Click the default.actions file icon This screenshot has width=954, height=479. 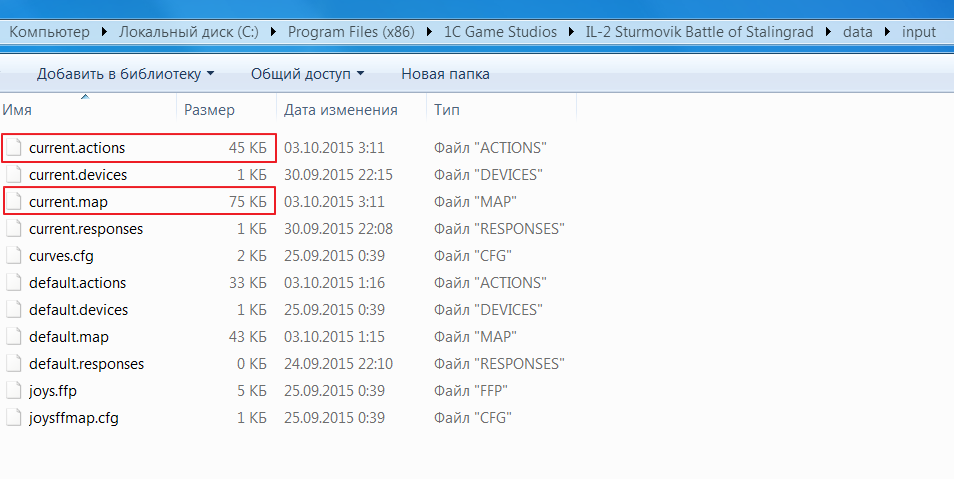tap(13, 282)
